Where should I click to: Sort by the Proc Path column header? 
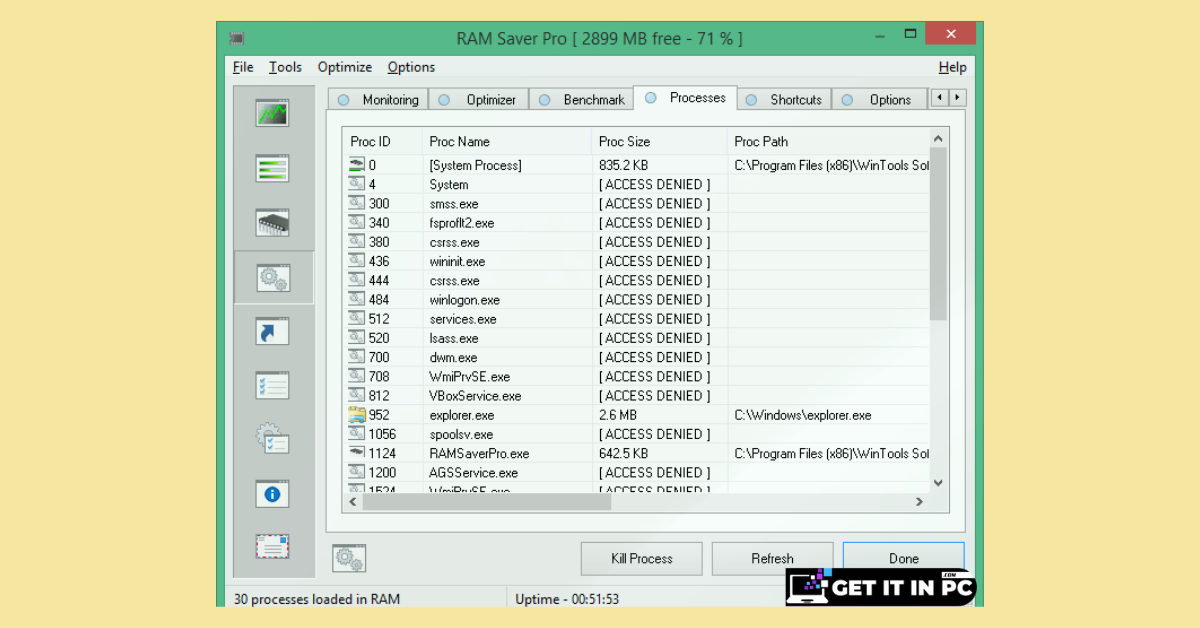(827, 141)
